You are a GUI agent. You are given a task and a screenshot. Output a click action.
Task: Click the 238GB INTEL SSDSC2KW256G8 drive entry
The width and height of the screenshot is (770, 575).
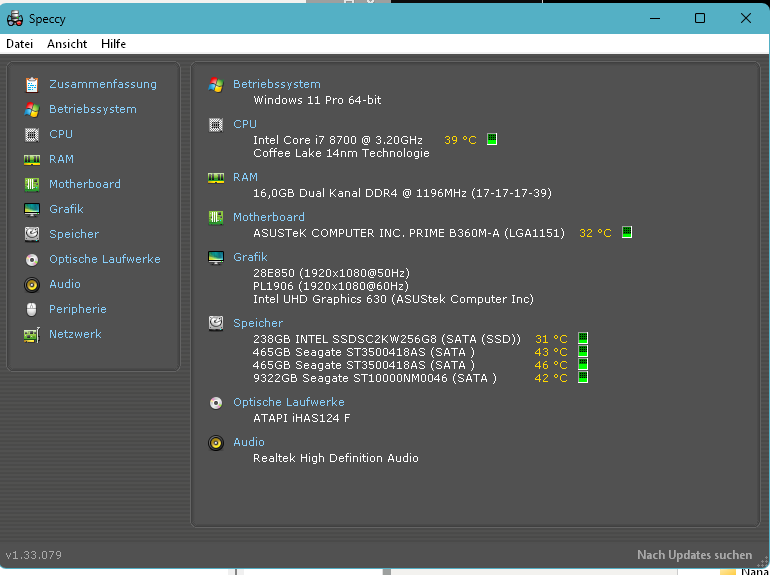(386, 339)
